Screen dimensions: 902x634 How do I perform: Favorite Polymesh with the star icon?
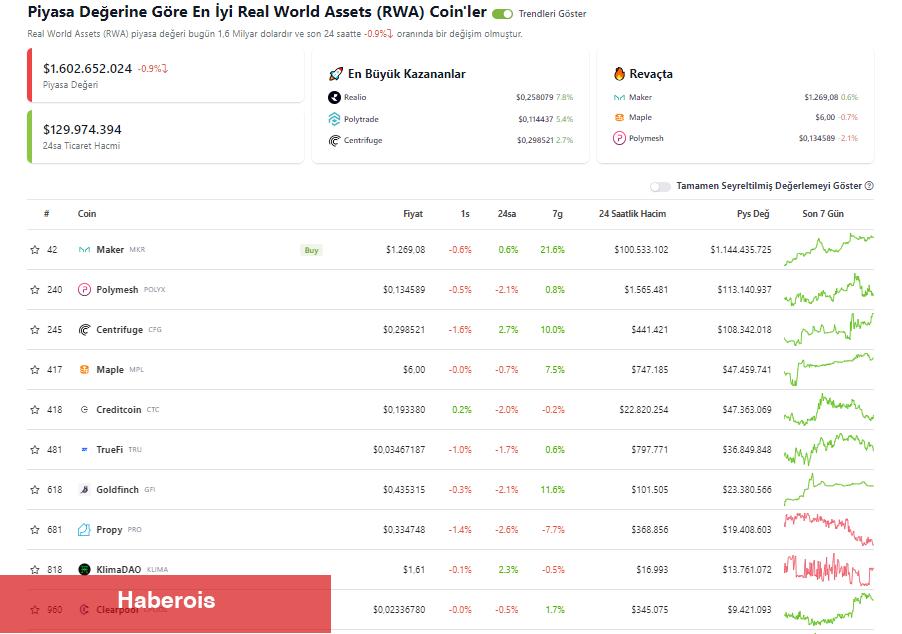pos(35,290)
